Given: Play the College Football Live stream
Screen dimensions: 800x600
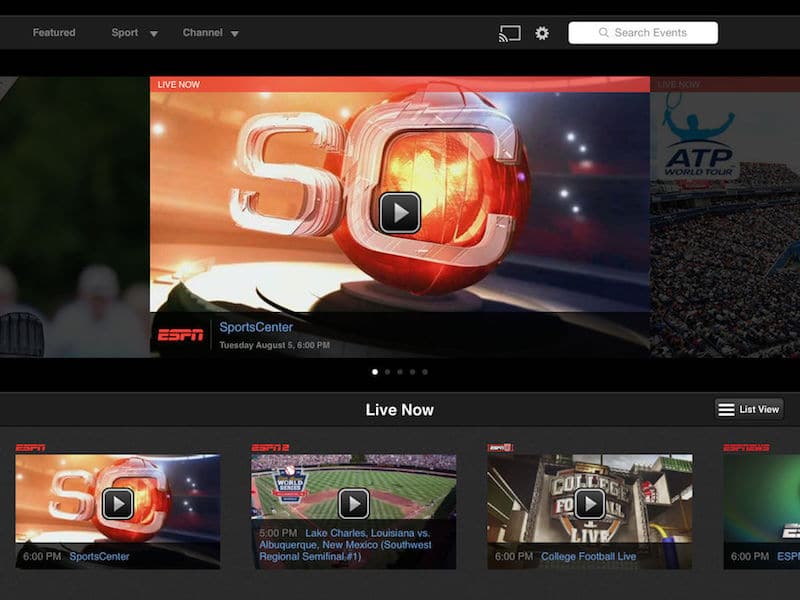Looking at the screenshot, I should coord(590,503).
